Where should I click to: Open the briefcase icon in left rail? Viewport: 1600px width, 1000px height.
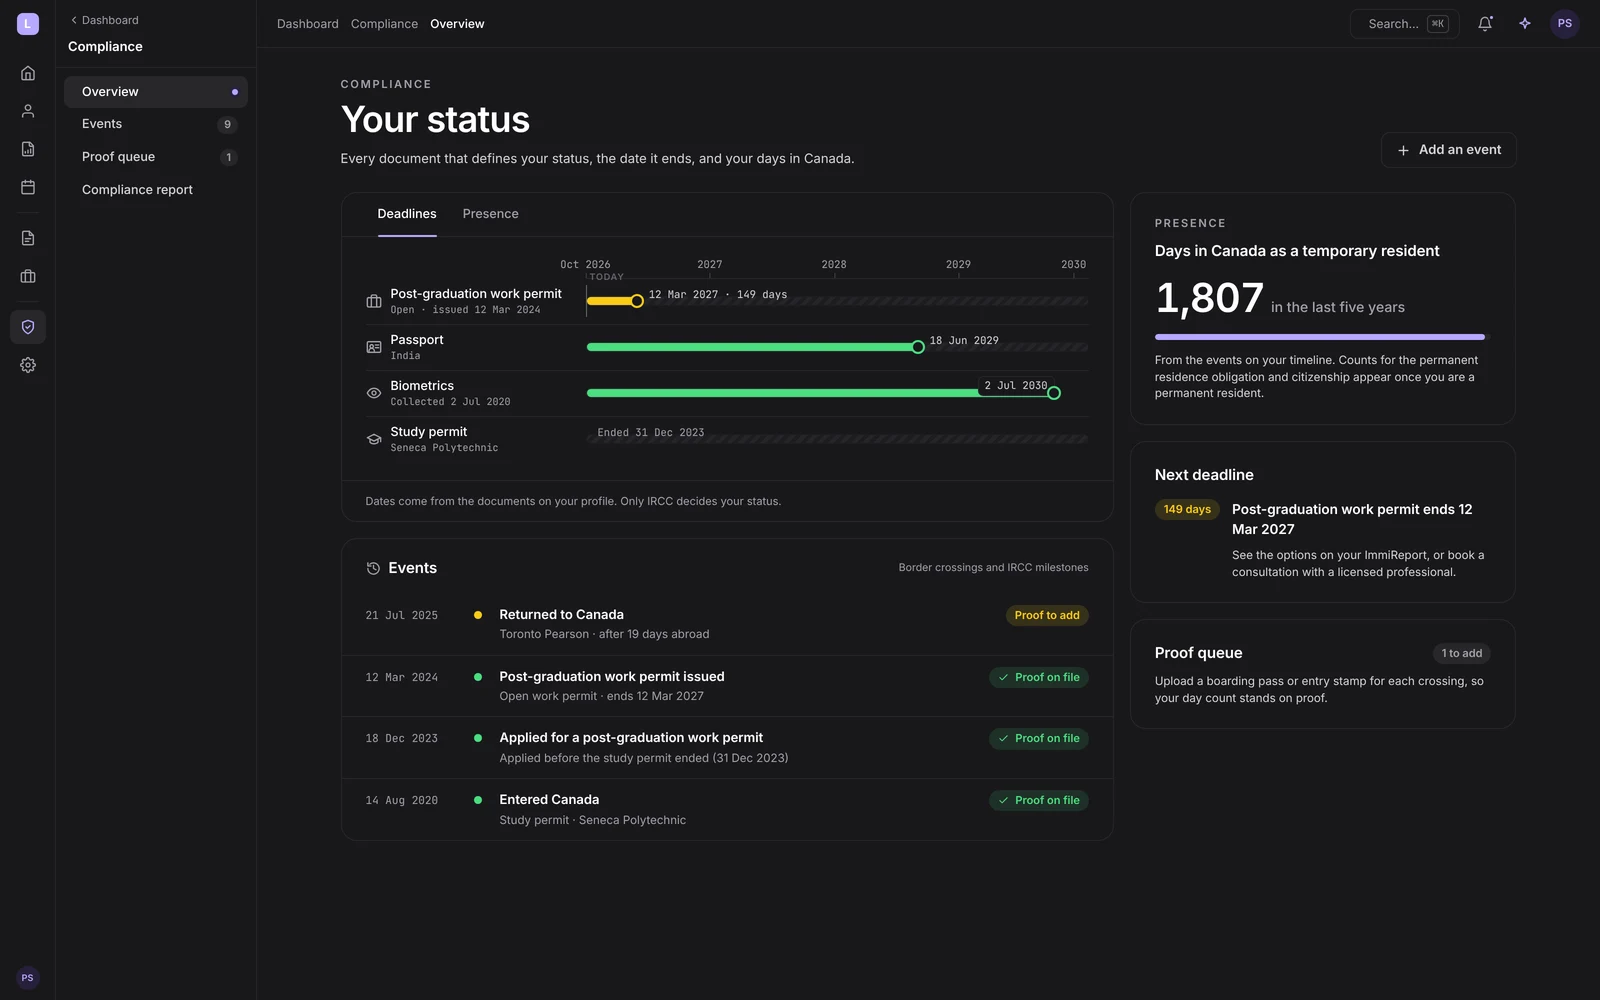(28, 276)
